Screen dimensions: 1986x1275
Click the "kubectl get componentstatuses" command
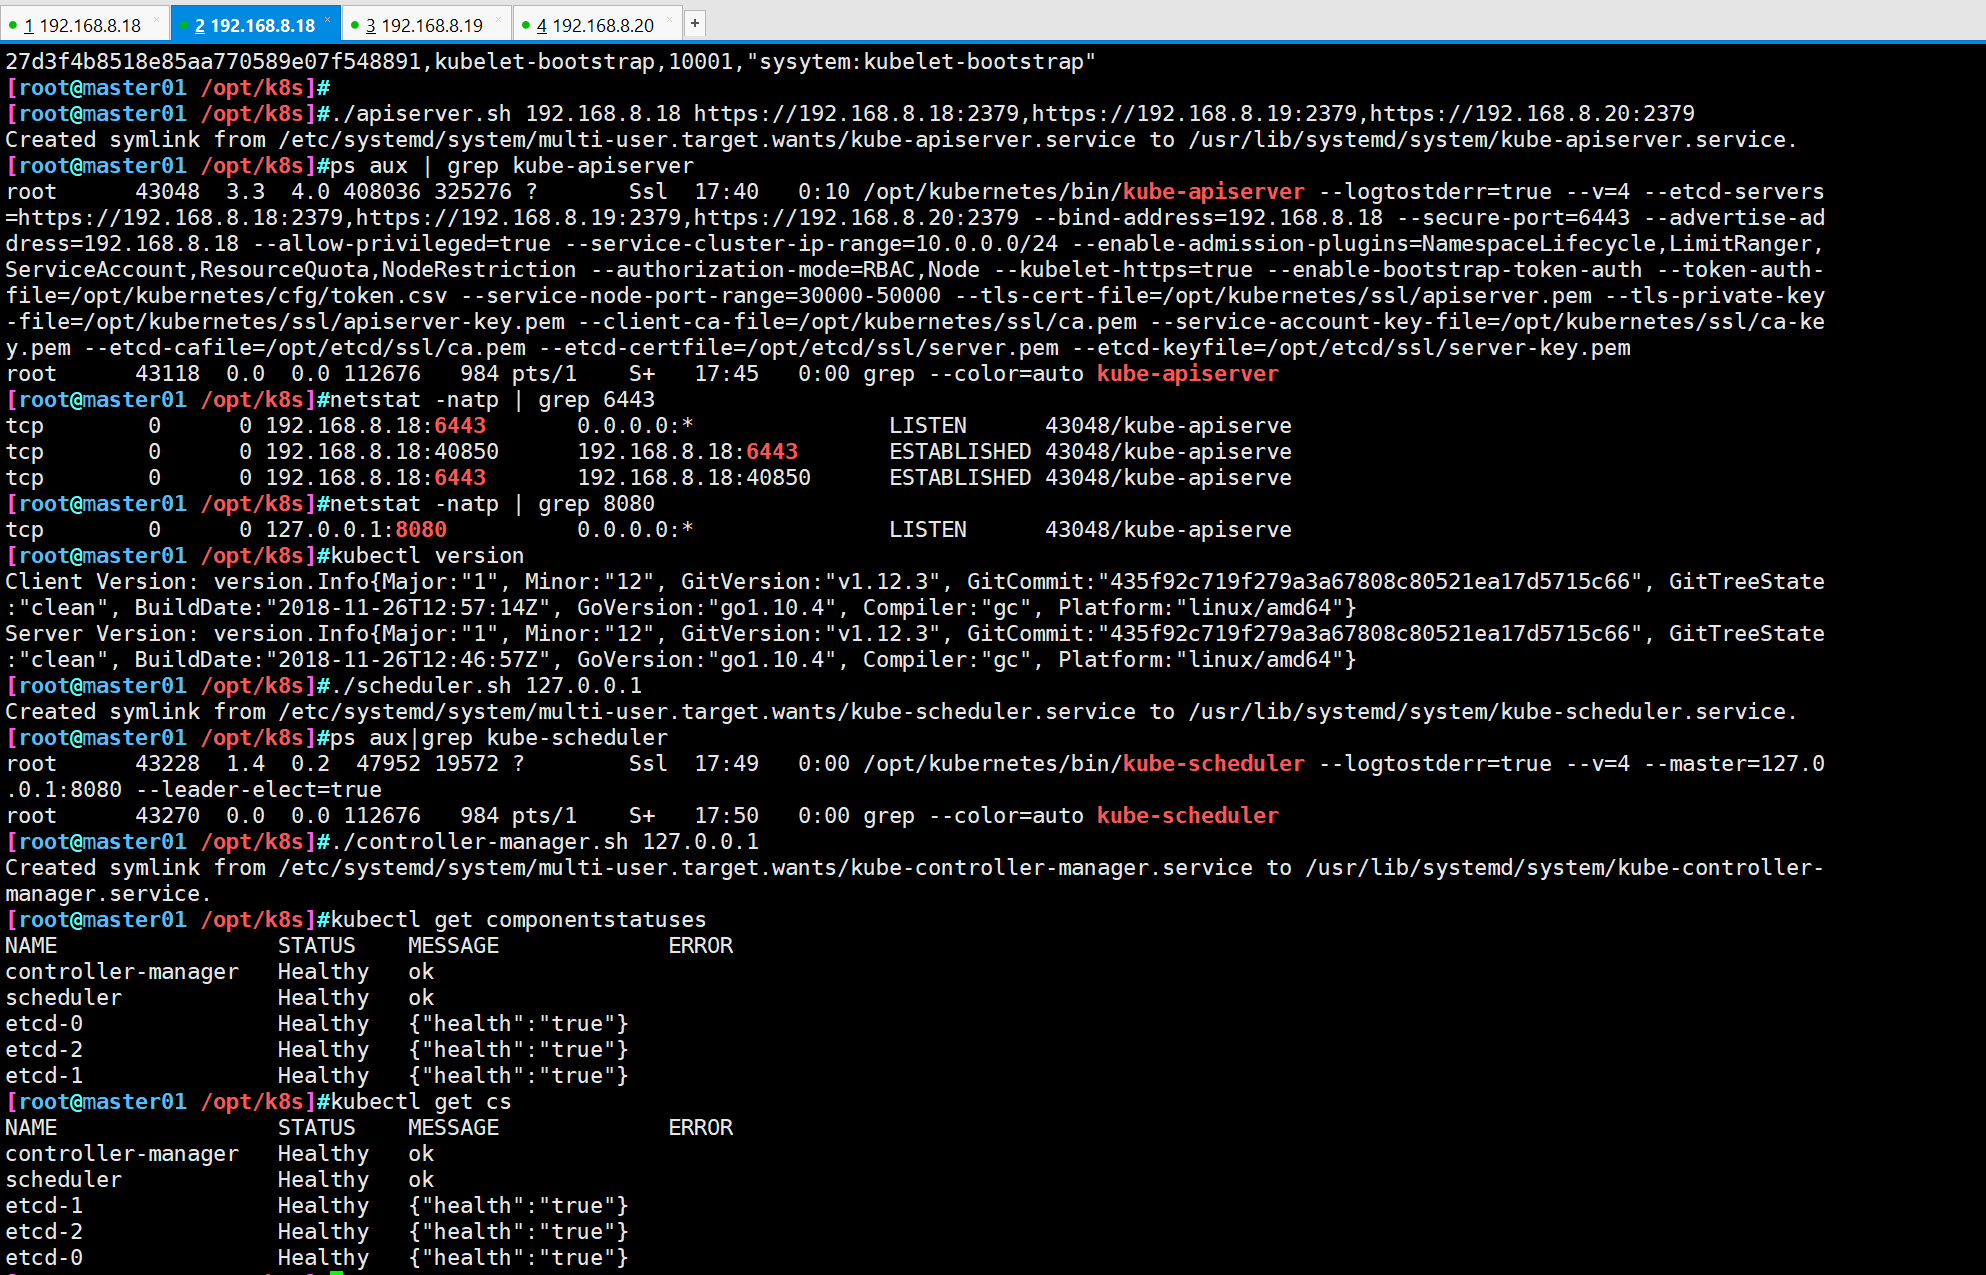518,920
